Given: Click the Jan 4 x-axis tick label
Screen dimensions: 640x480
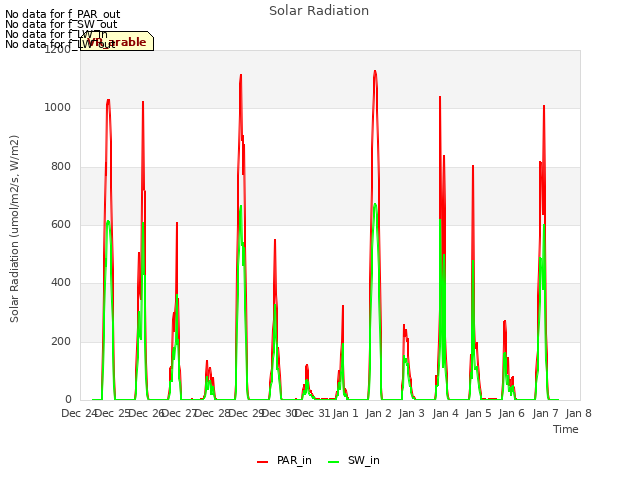Looking at the screenshot, I should point(445,413).
